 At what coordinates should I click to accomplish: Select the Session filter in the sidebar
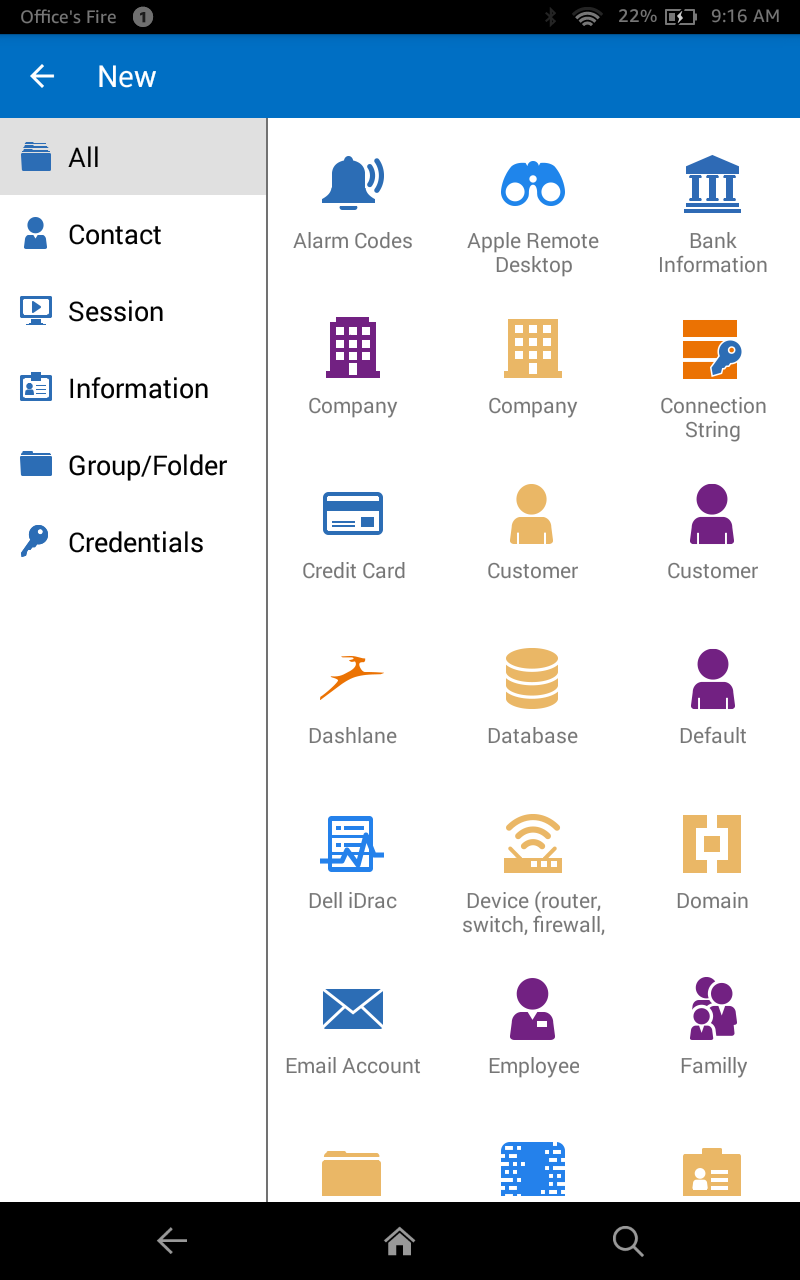pos(116,311)
